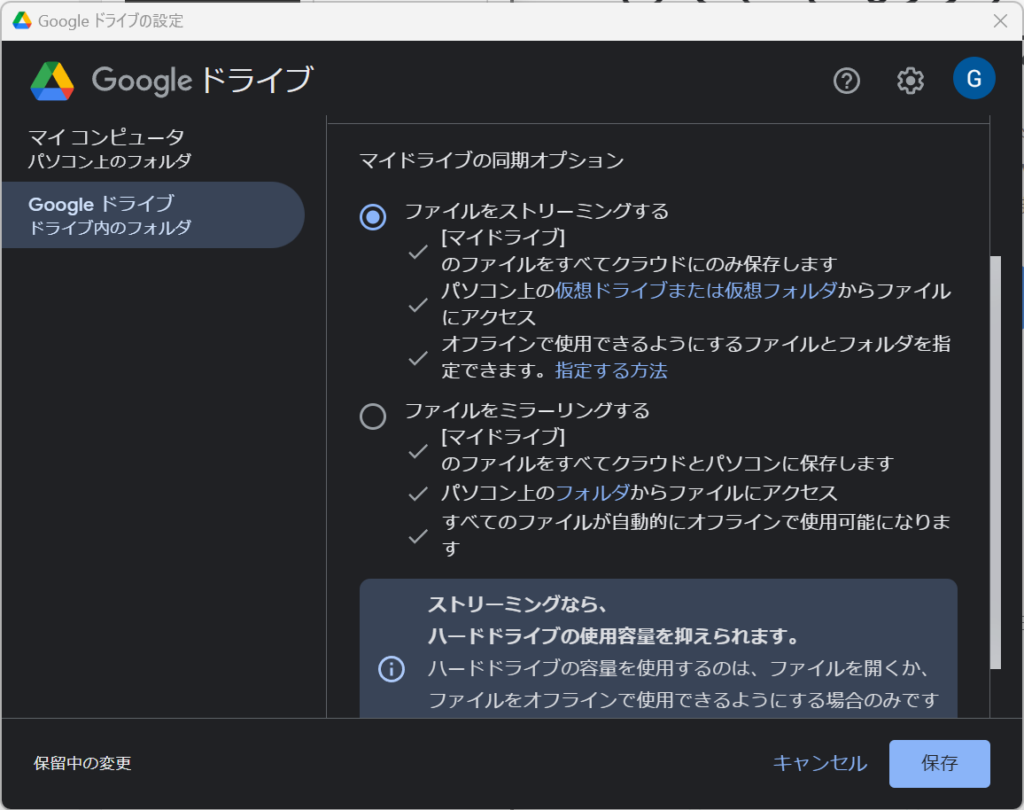This screenshot has height=810, width=1024.
Task: Open the フォルダ link under mirroring
Action: tap(592, 493)
